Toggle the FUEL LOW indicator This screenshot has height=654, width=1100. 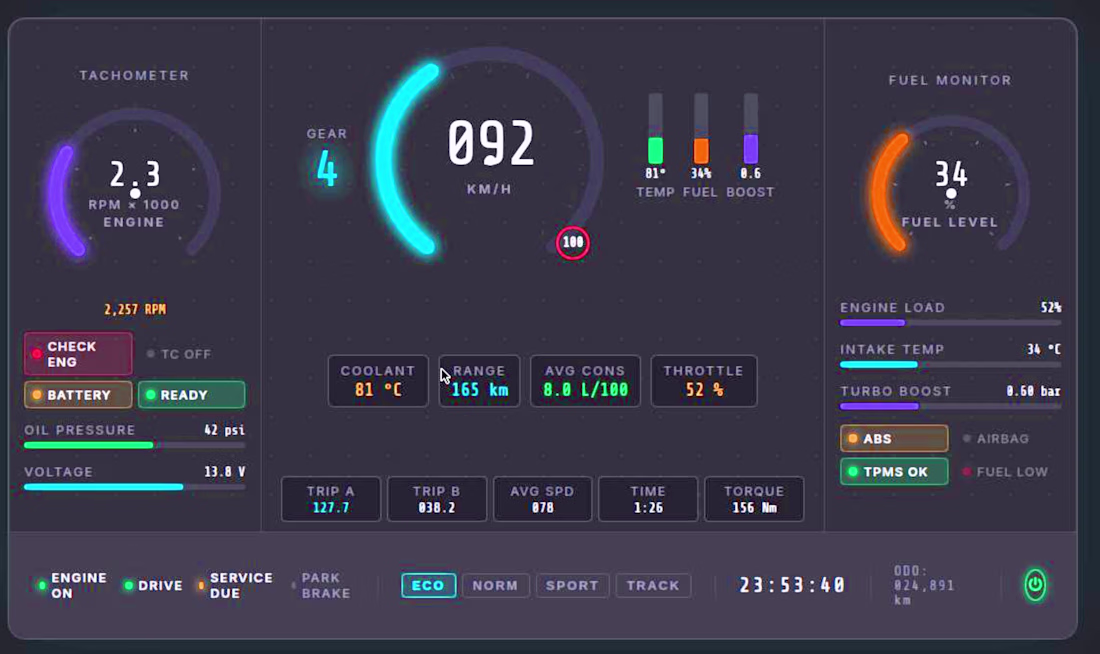[1005, 472]
